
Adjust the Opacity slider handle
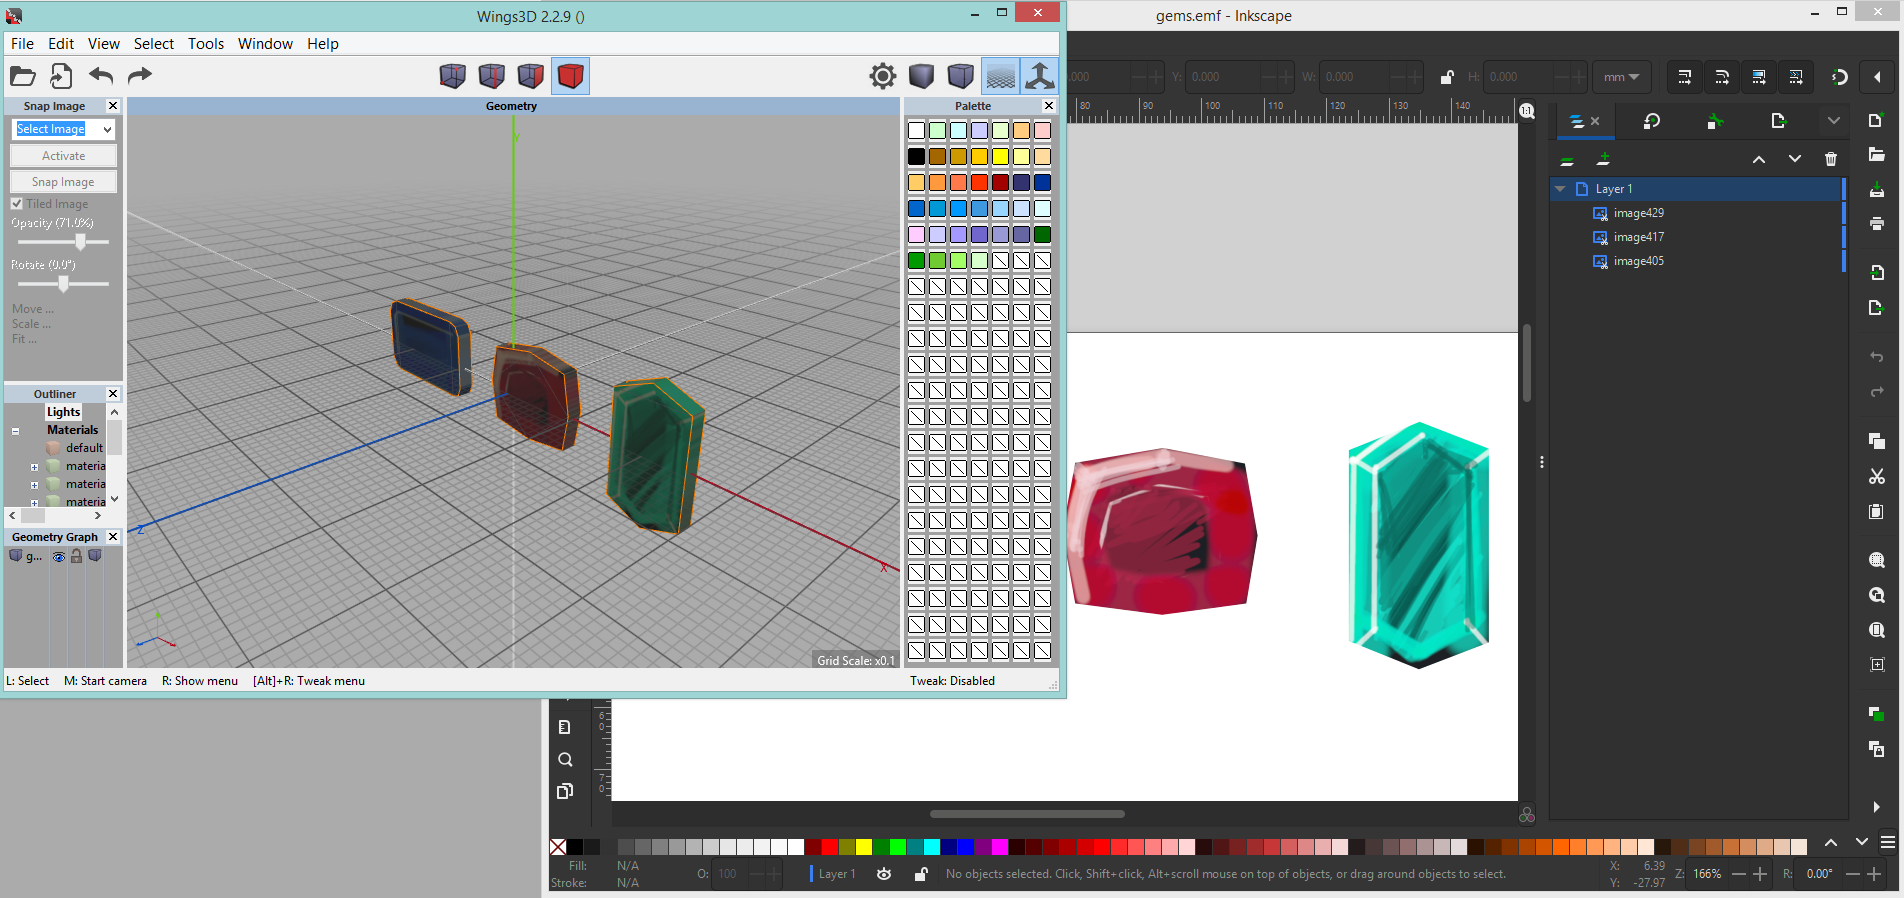(x=81, y=241)
